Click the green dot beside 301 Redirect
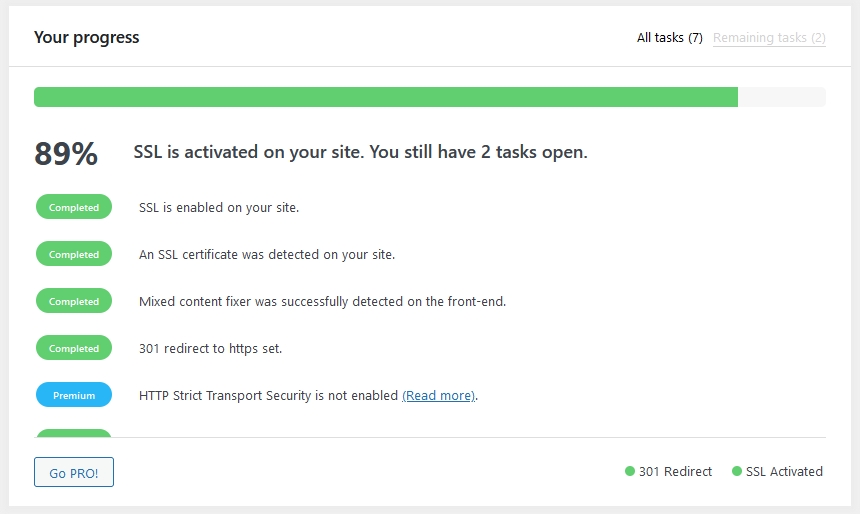The image size is (860, 514). point(630,471)
